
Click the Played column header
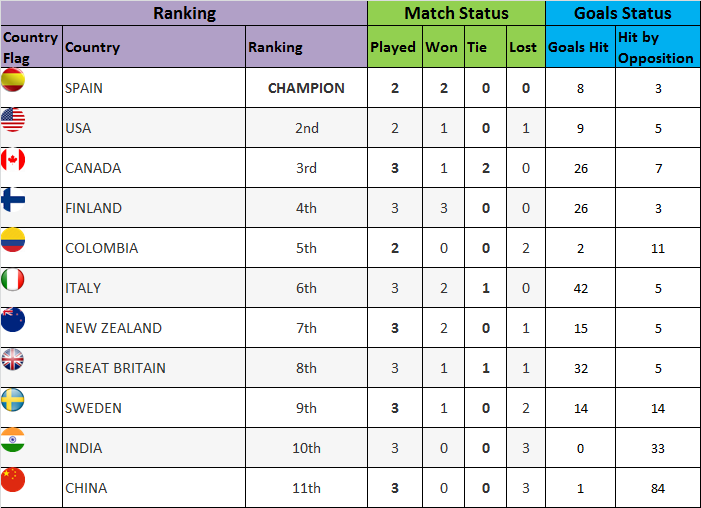pyautogui.click(x=393, y=47)
